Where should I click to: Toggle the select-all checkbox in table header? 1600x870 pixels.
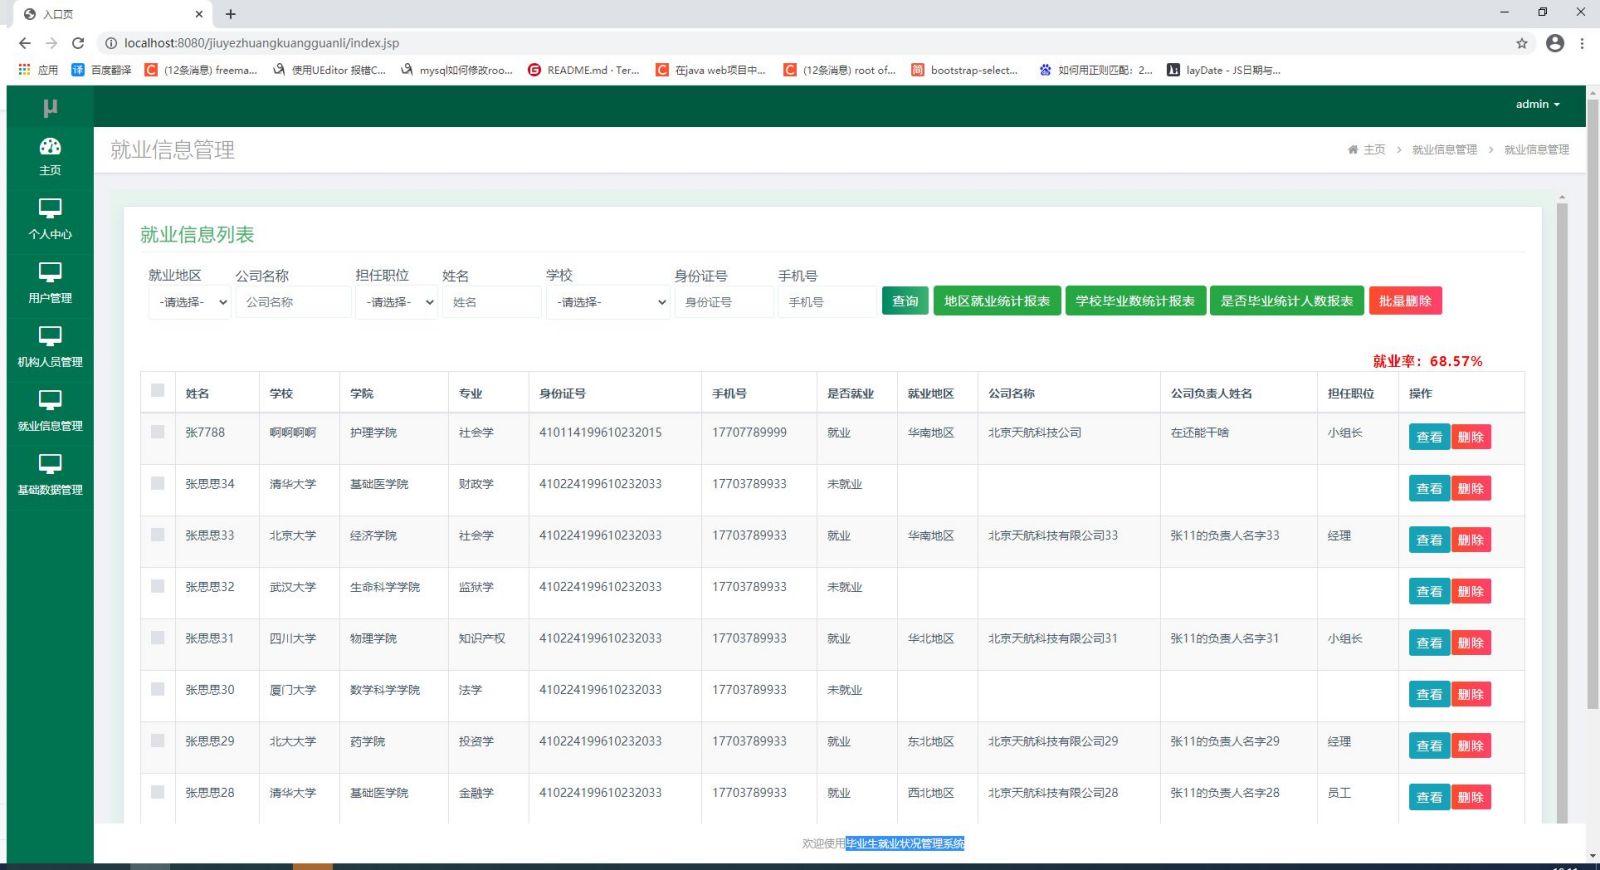157,390
